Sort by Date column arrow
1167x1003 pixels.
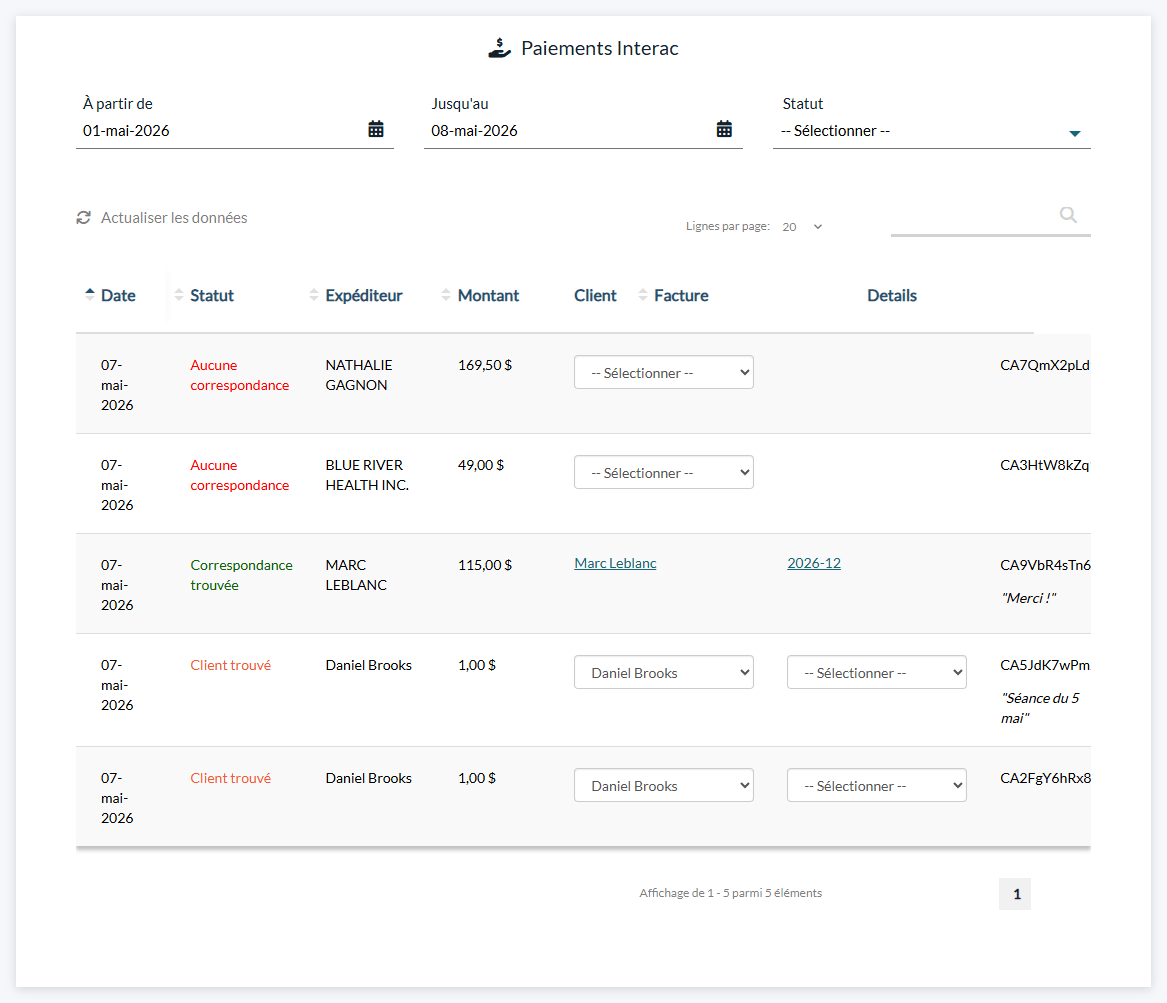coord(89,295)
